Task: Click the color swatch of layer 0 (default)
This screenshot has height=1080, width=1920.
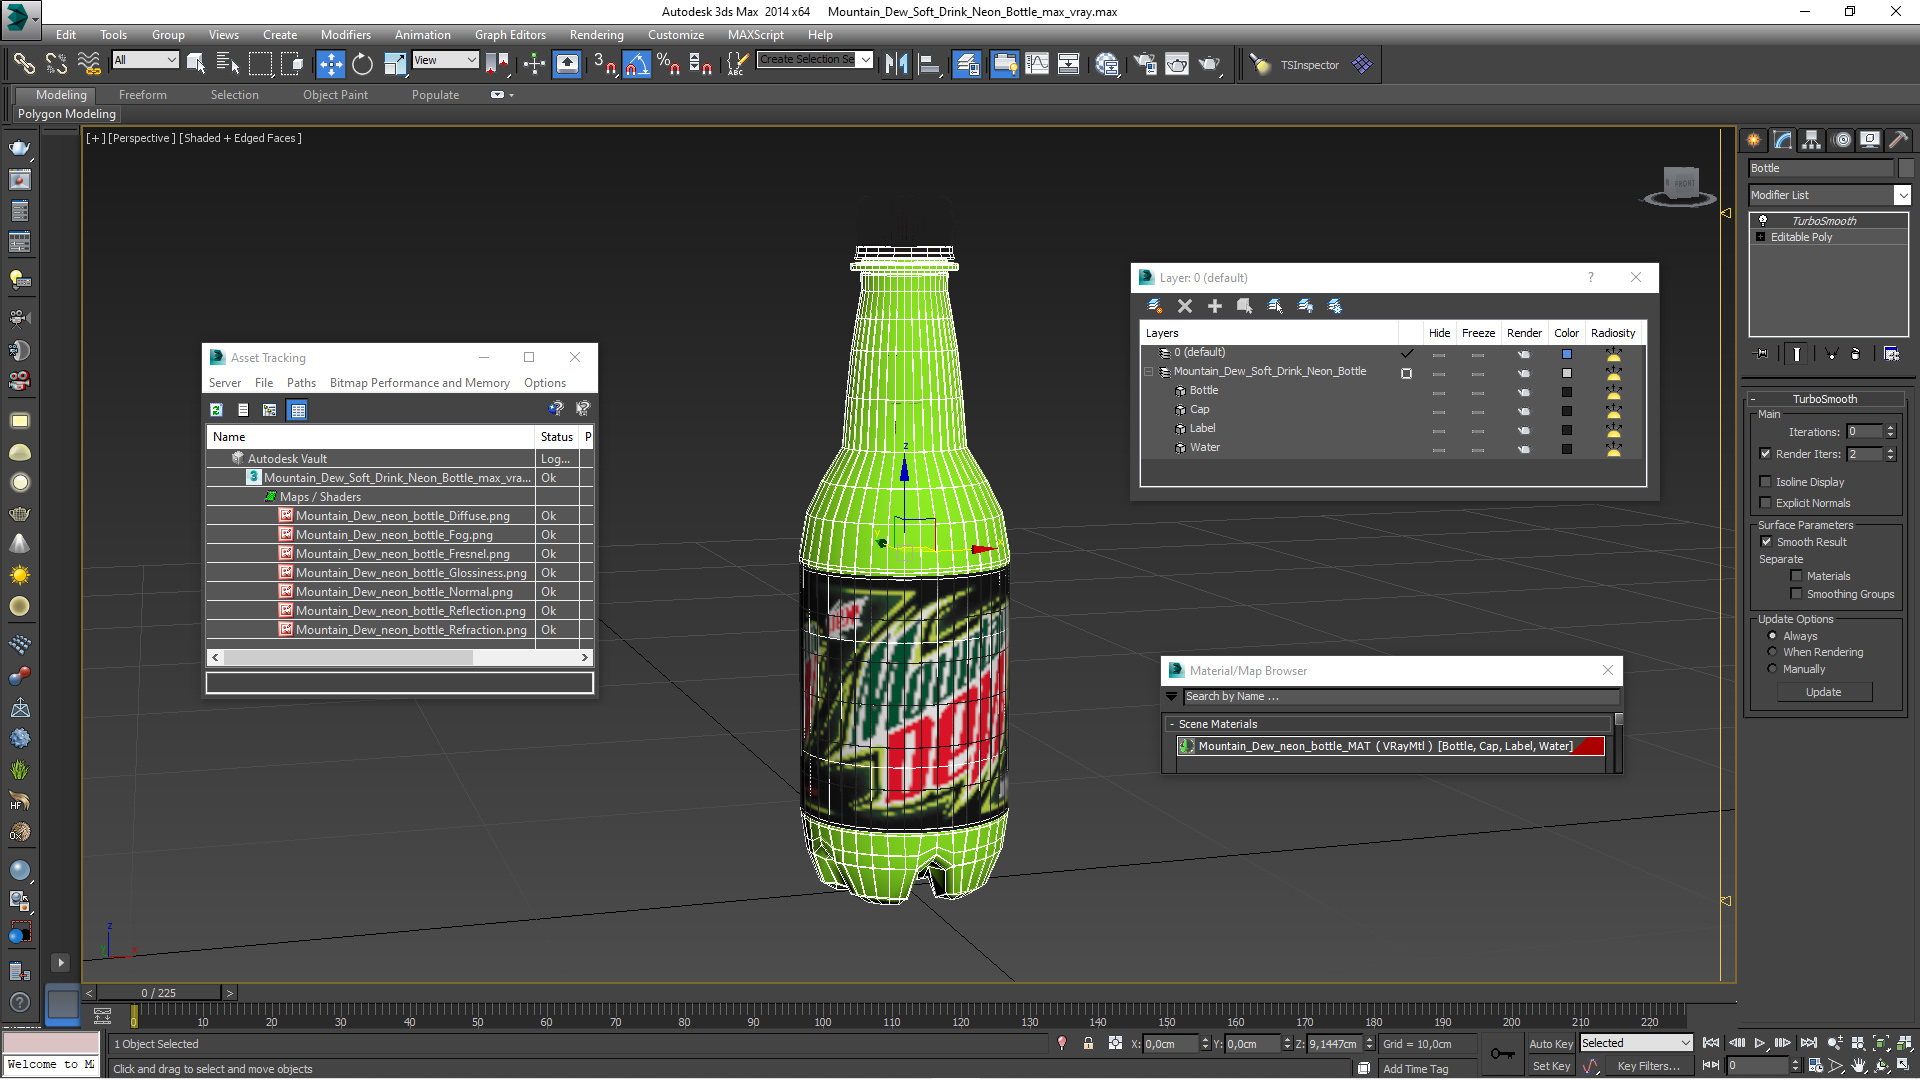Action: (x=1567, y=353)
